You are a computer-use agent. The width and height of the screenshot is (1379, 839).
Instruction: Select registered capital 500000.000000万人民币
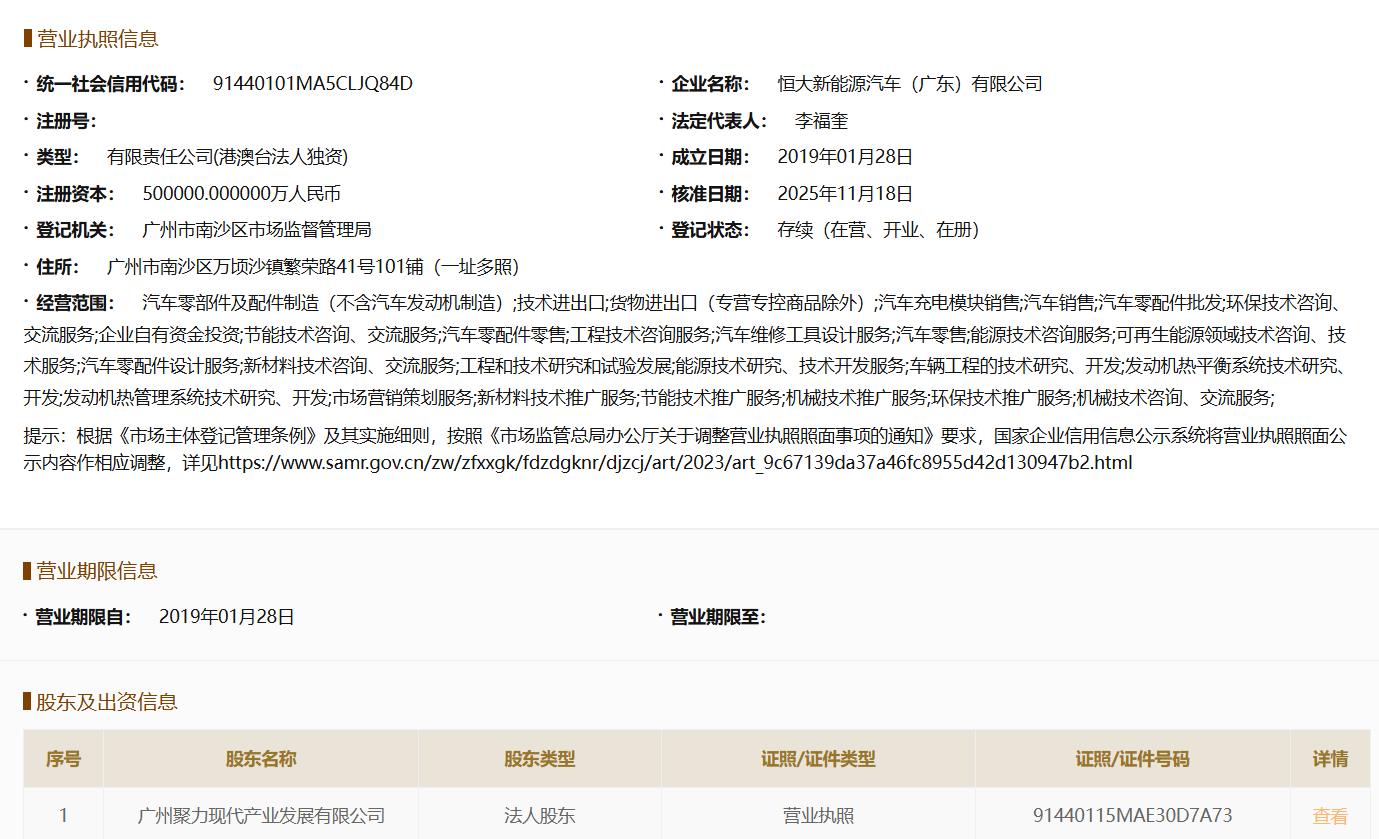tap(242, 194)
